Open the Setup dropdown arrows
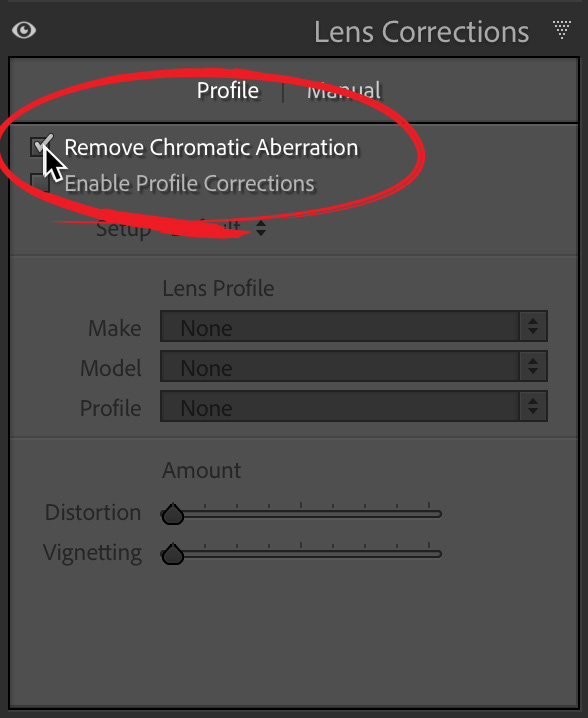Viewport: 588px width, 718px height. coord(261,228)
